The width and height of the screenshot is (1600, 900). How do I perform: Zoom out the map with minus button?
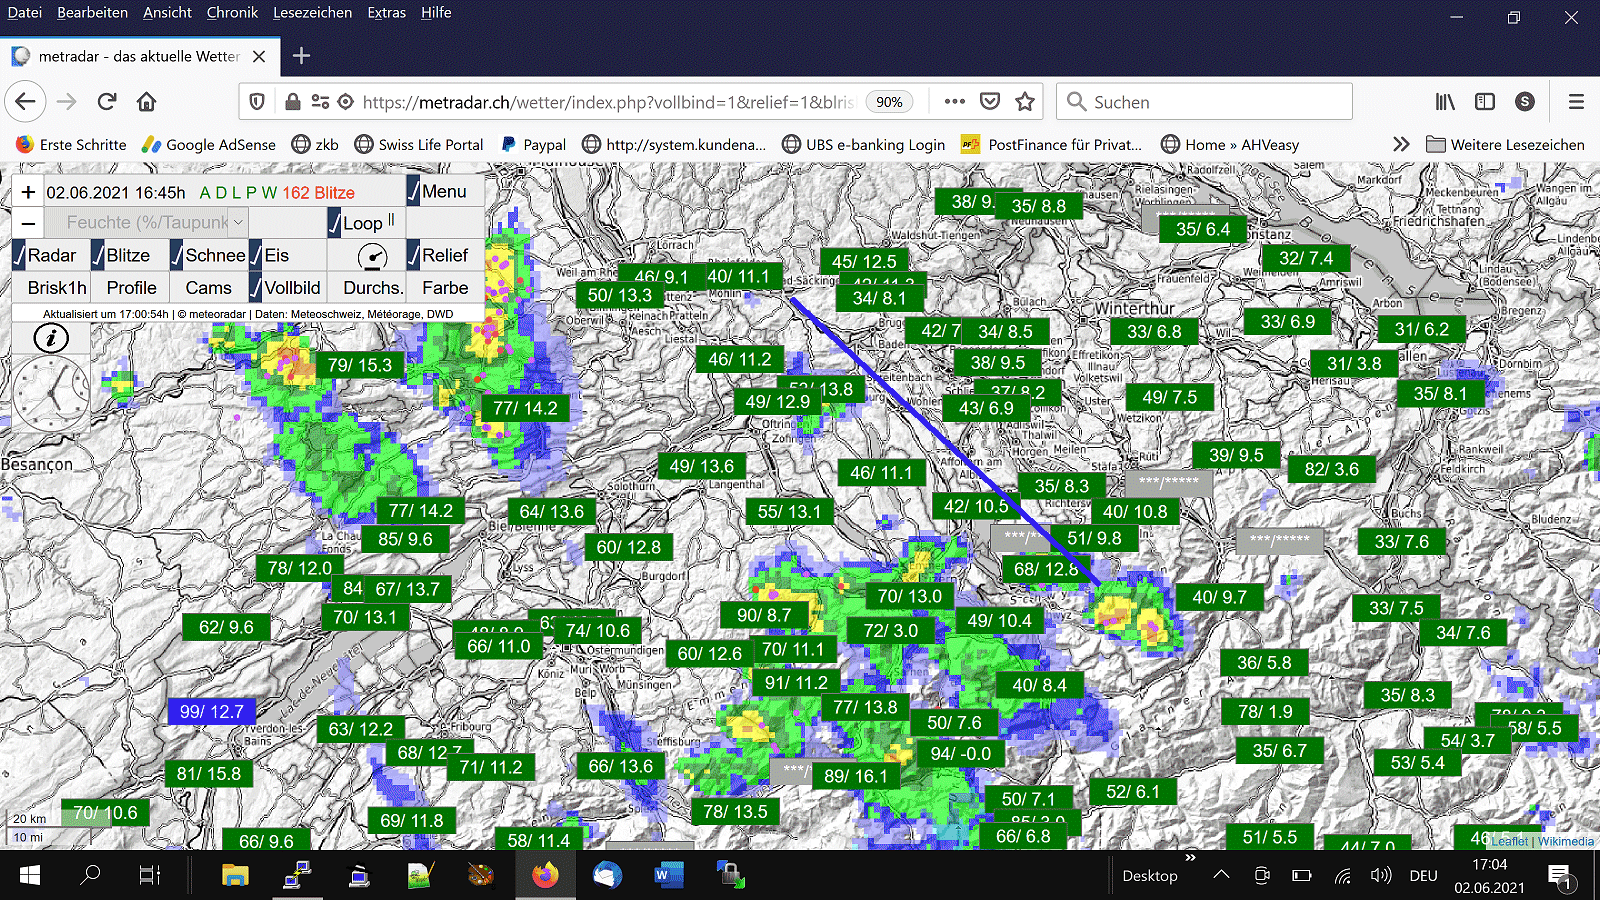click(x=28, y=223)
